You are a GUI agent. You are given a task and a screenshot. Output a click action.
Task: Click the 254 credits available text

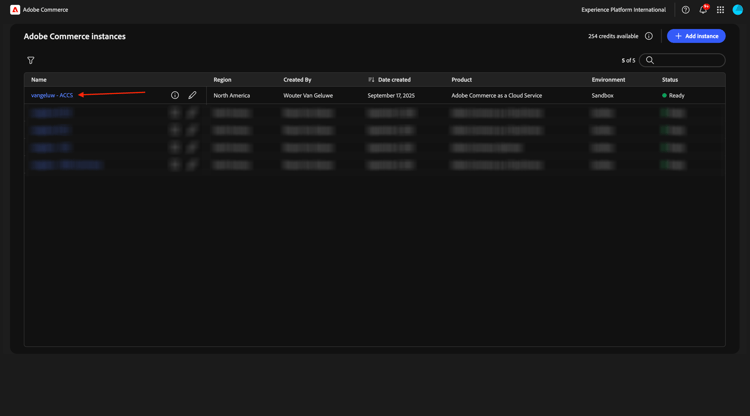click(x=613, y=36)
